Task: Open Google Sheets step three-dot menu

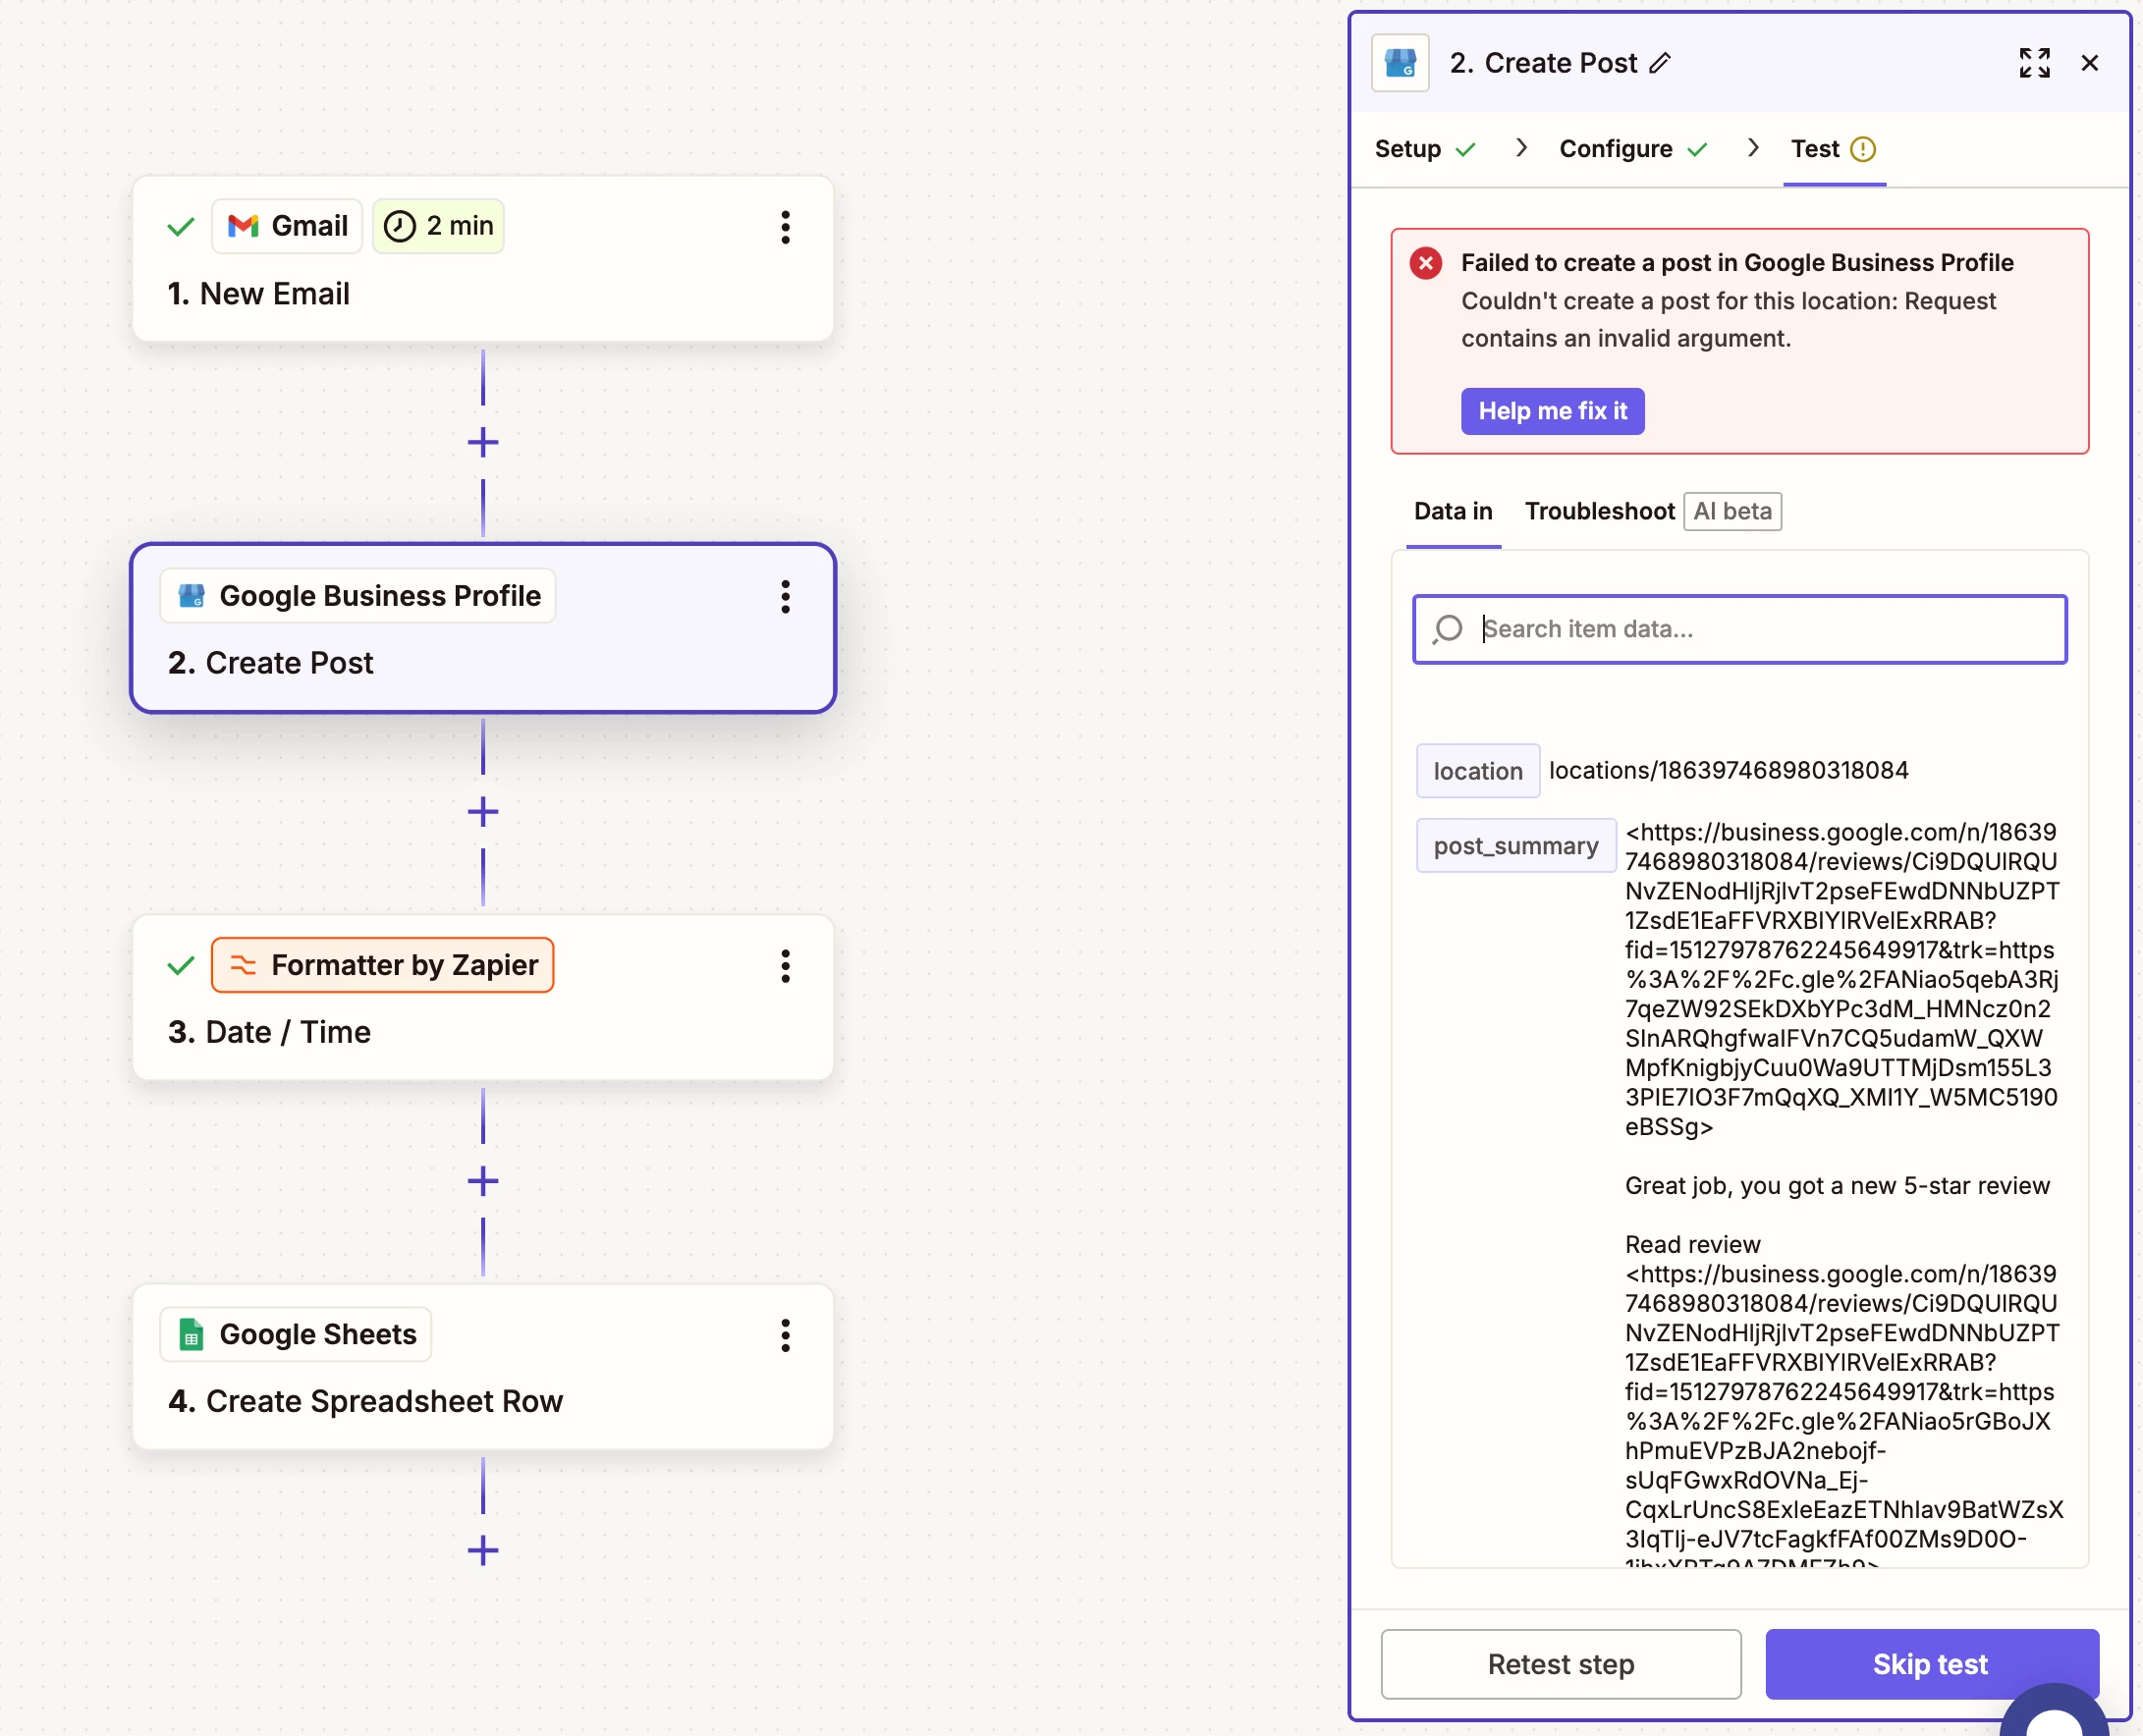Action: point(785,1335)
